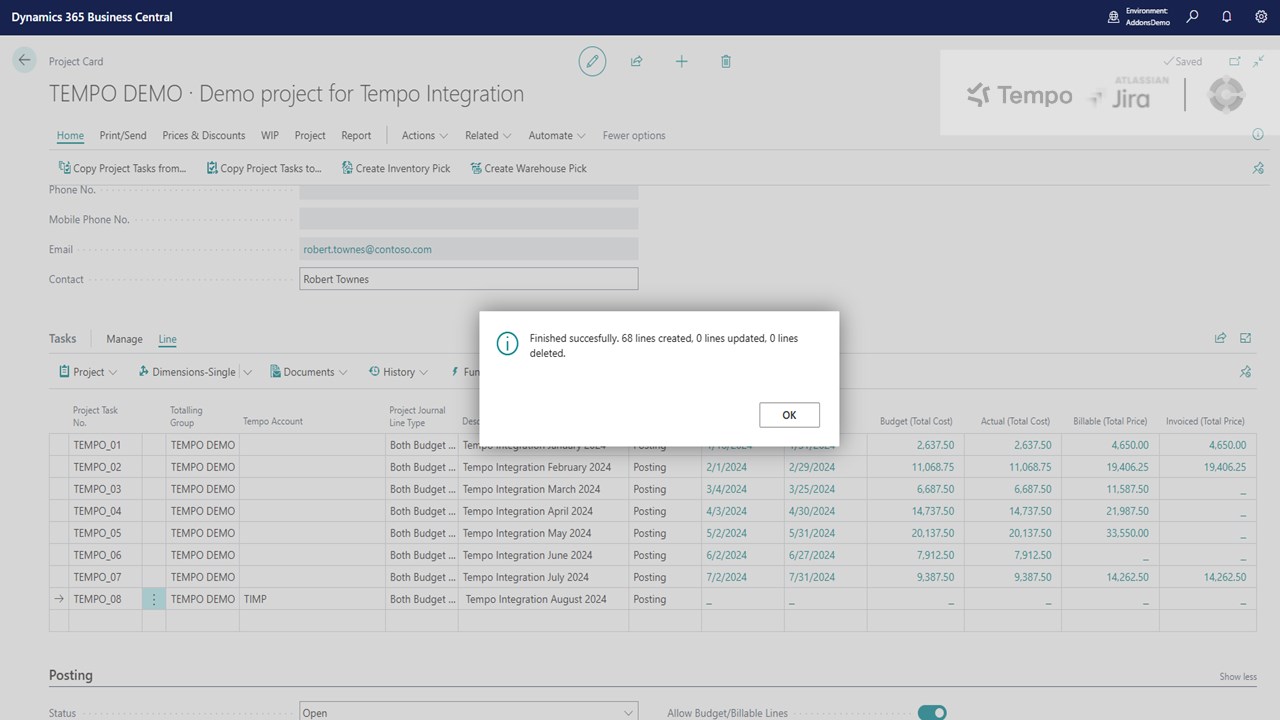
Task: Select the Home tab
Action: 70,135
